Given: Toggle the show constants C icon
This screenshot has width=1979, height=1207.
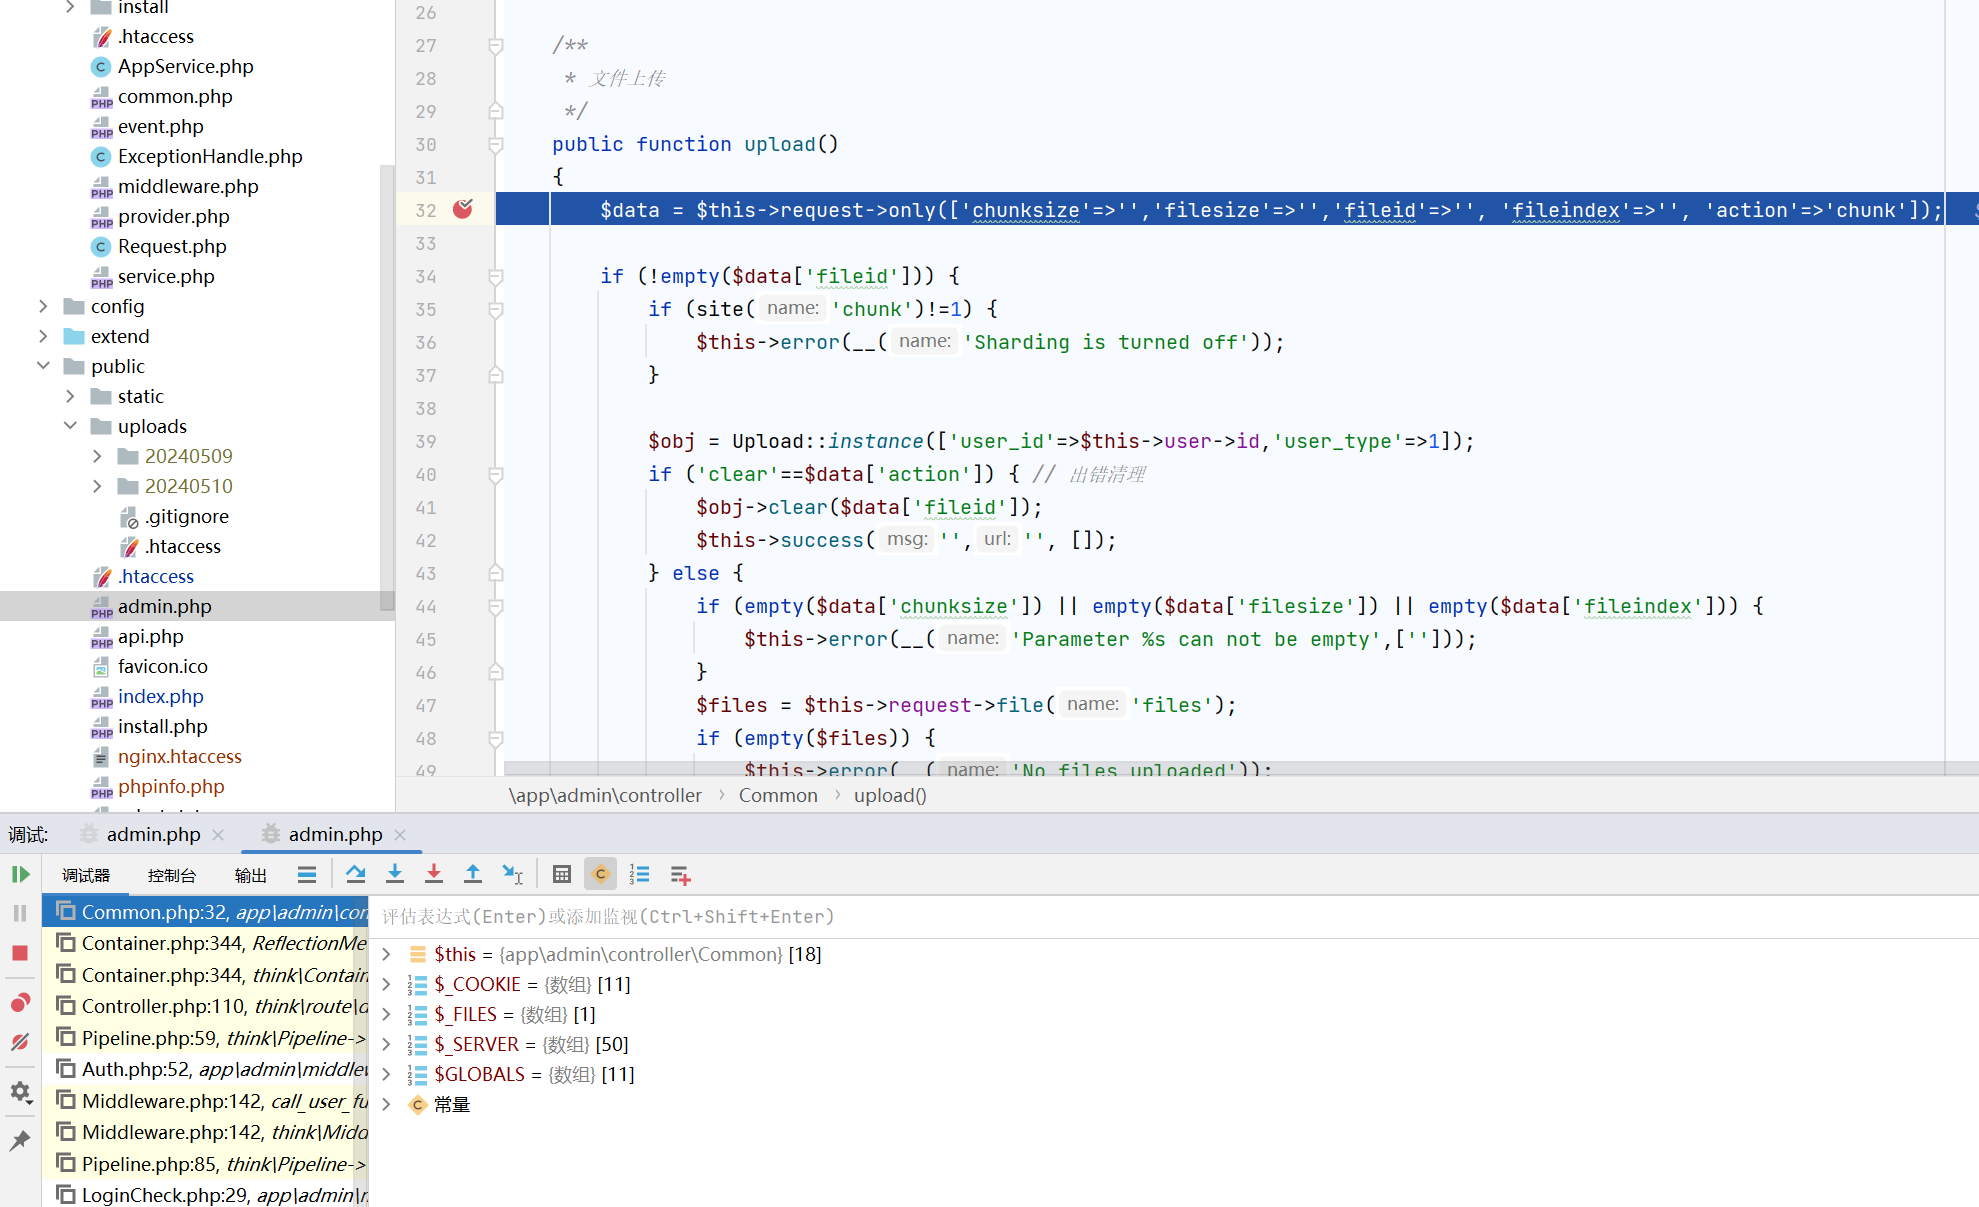Looking at the screenshot, I should point(600,875).
